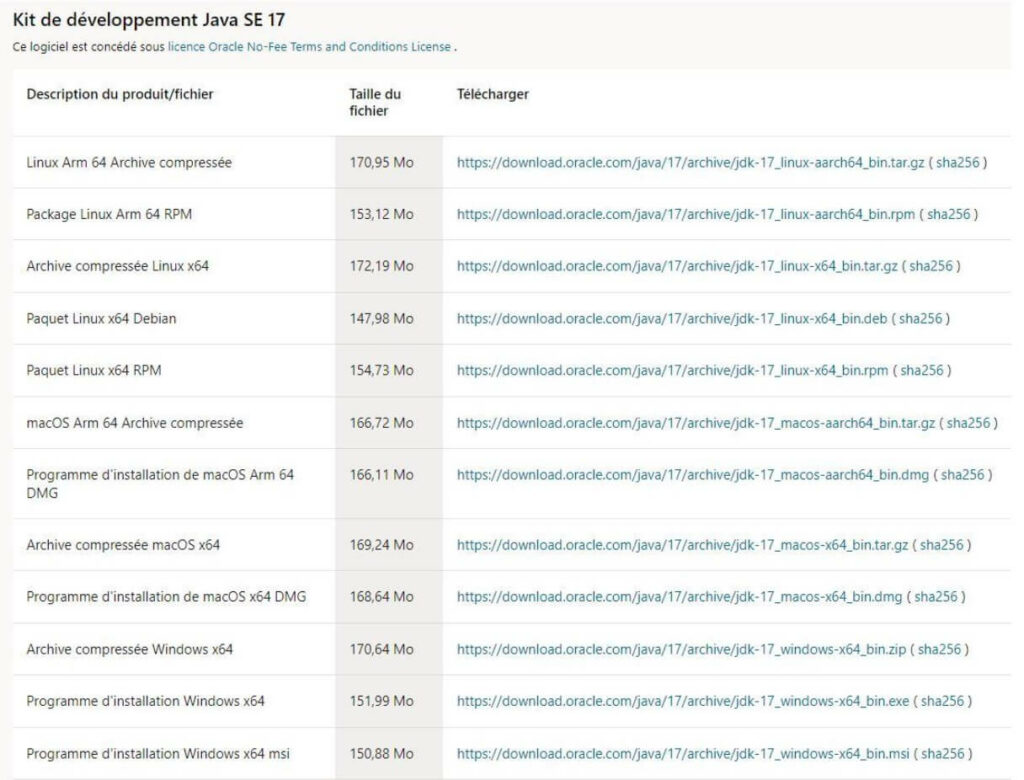The height and width of the screenshot is (780, 1024).
Task: Open sha256 for linux-x64_bin.deb
Action: [x=920, y=319]
